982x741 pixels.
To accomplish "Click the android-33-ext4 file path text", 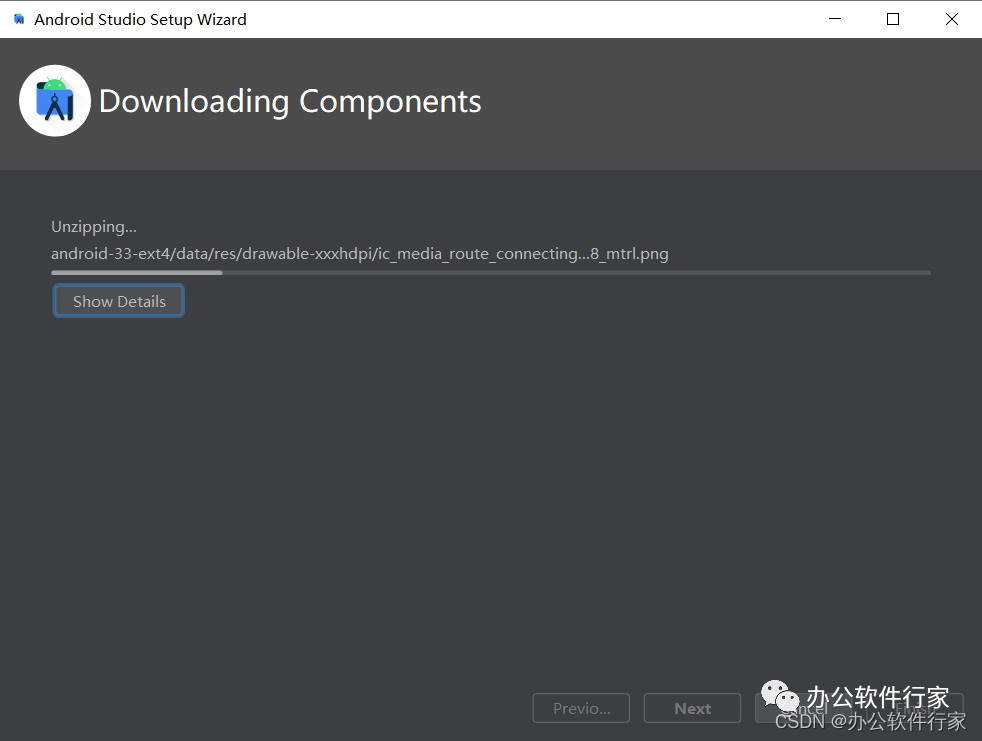I will (x=359, y=254).
